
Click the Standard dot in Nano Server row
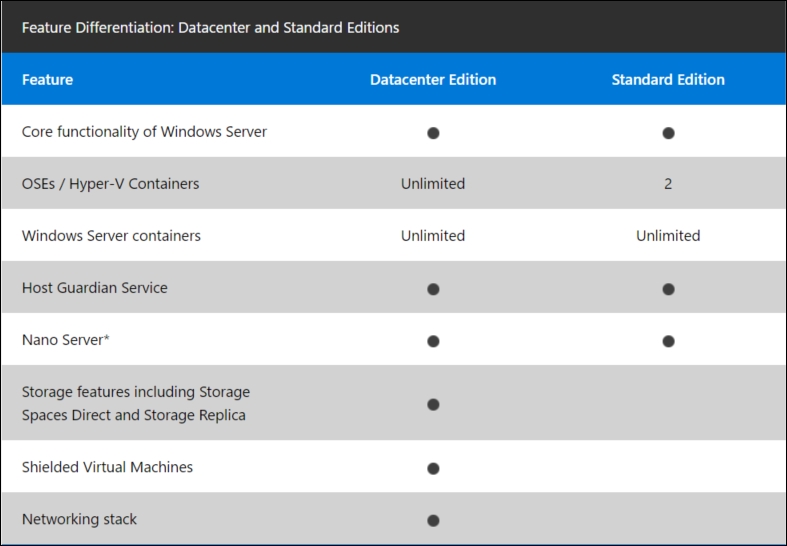pyautogui.click(x=668, y=341)
